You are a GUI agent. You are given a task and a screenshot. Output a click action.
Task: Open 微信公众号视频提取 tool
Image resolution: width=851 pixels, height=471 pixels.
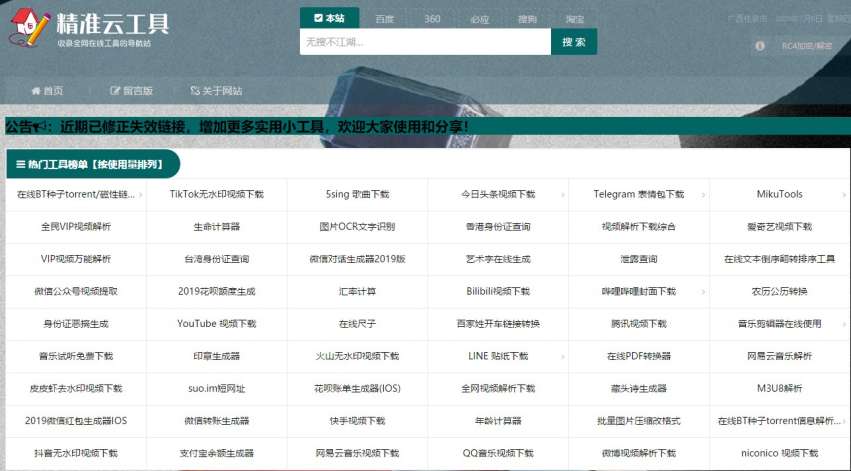coord(76,291)
